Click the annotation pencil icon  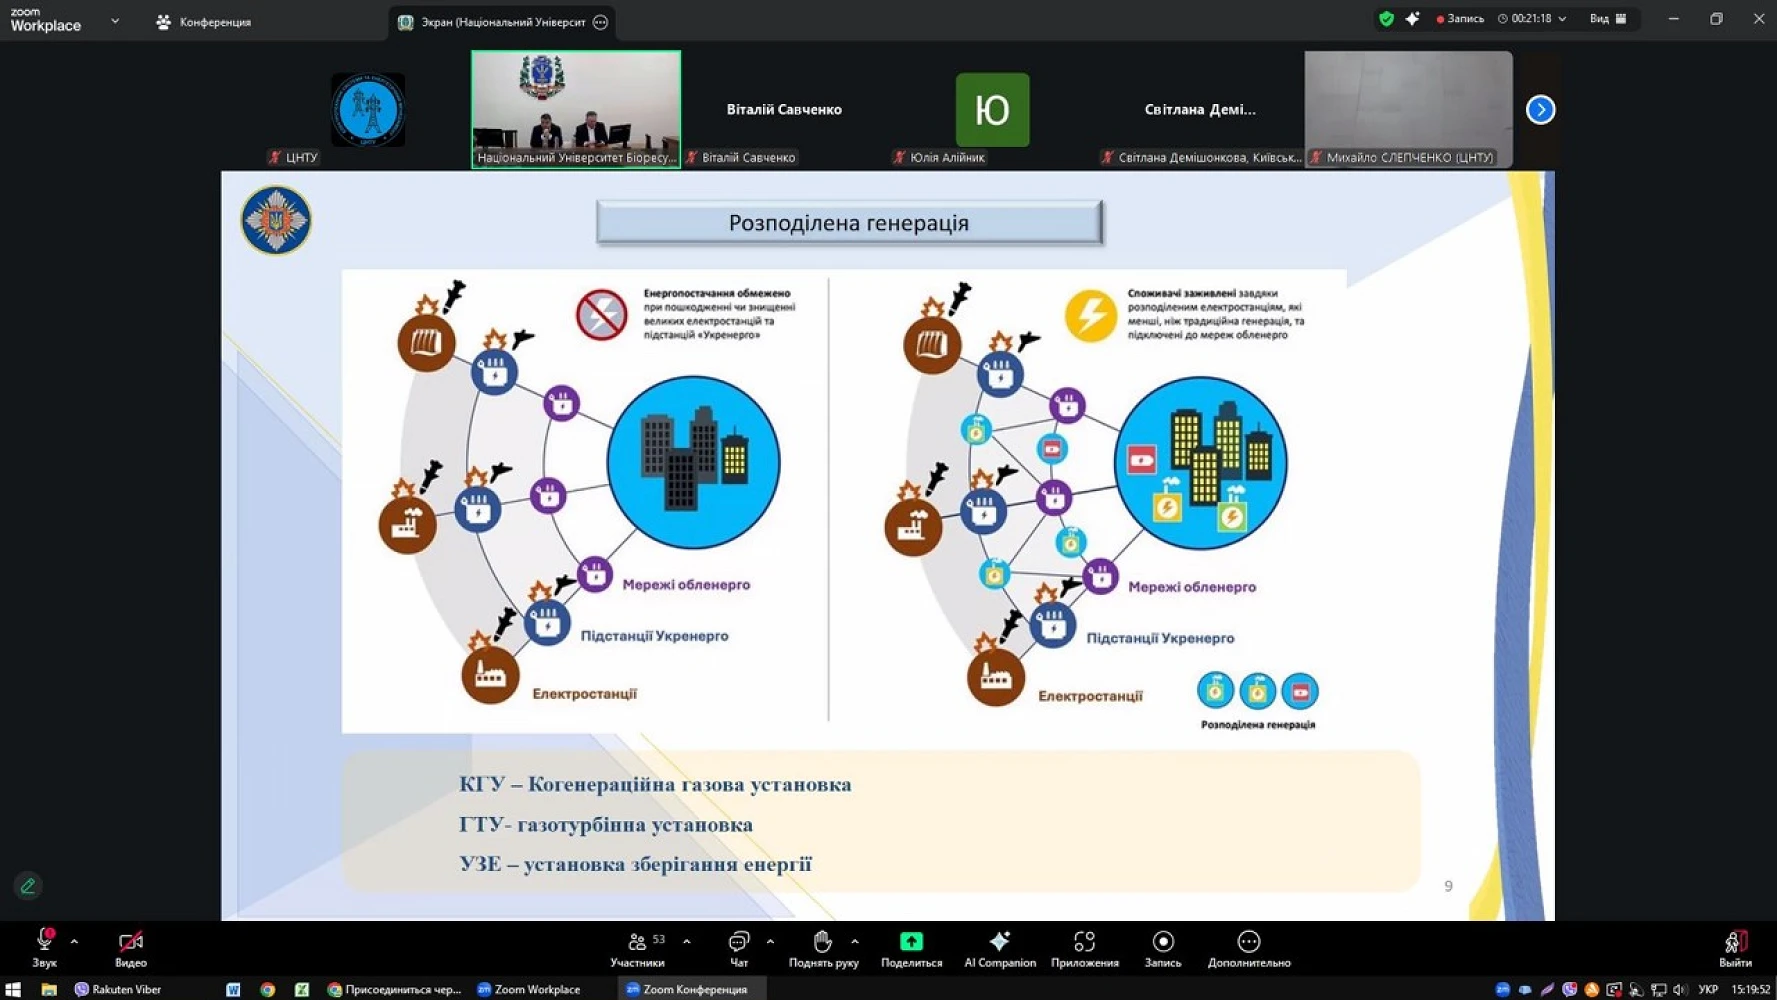(28, 886)
